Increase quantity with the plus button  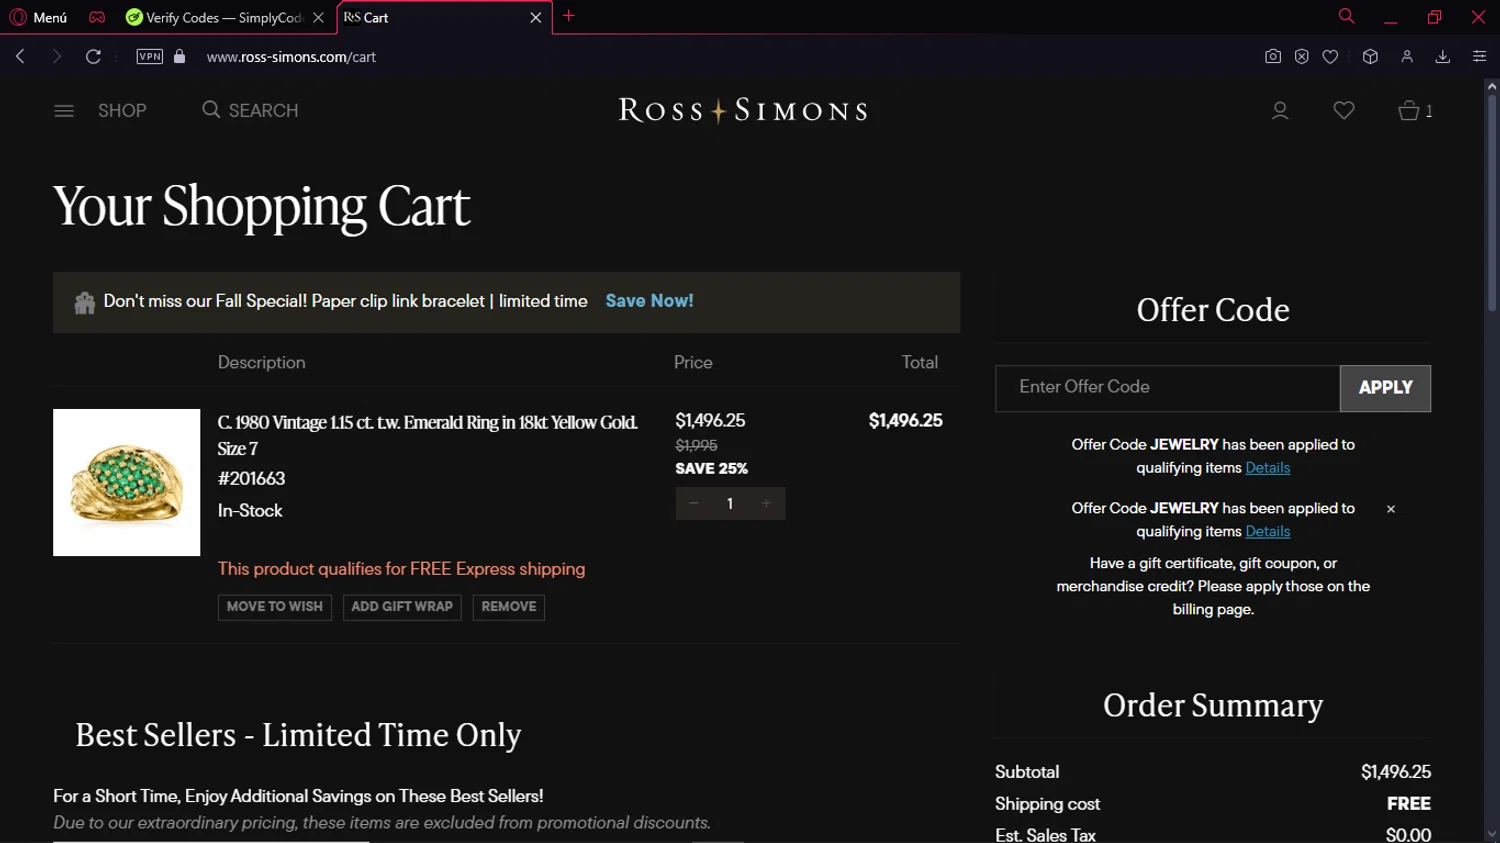pos(767,504)
